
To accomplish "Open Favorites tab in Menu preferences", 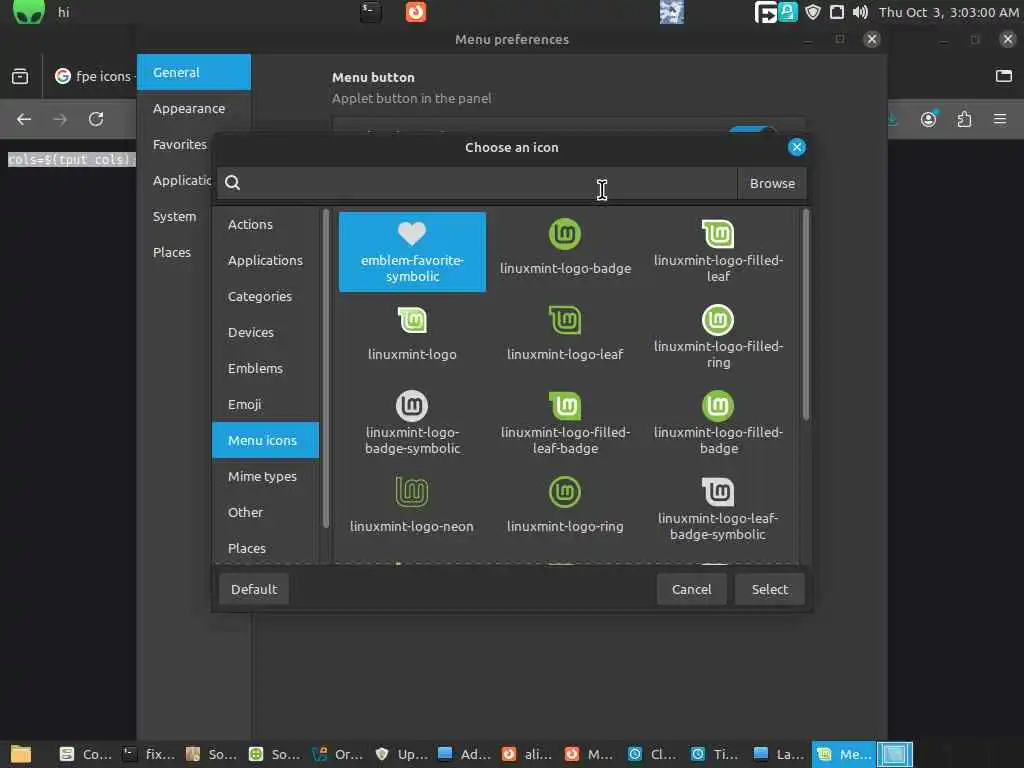I will (x=180, y=144).
